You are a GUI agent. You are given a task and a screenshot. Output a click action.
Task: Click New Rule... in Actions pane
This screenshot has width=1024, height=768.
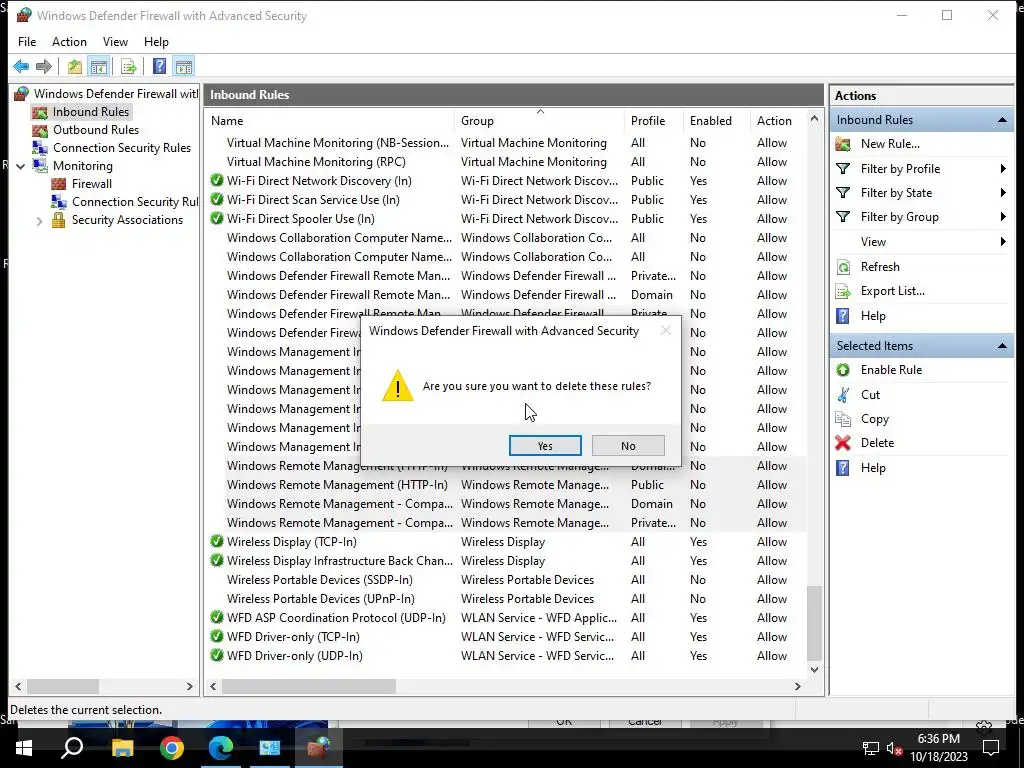tap(889, 144)
